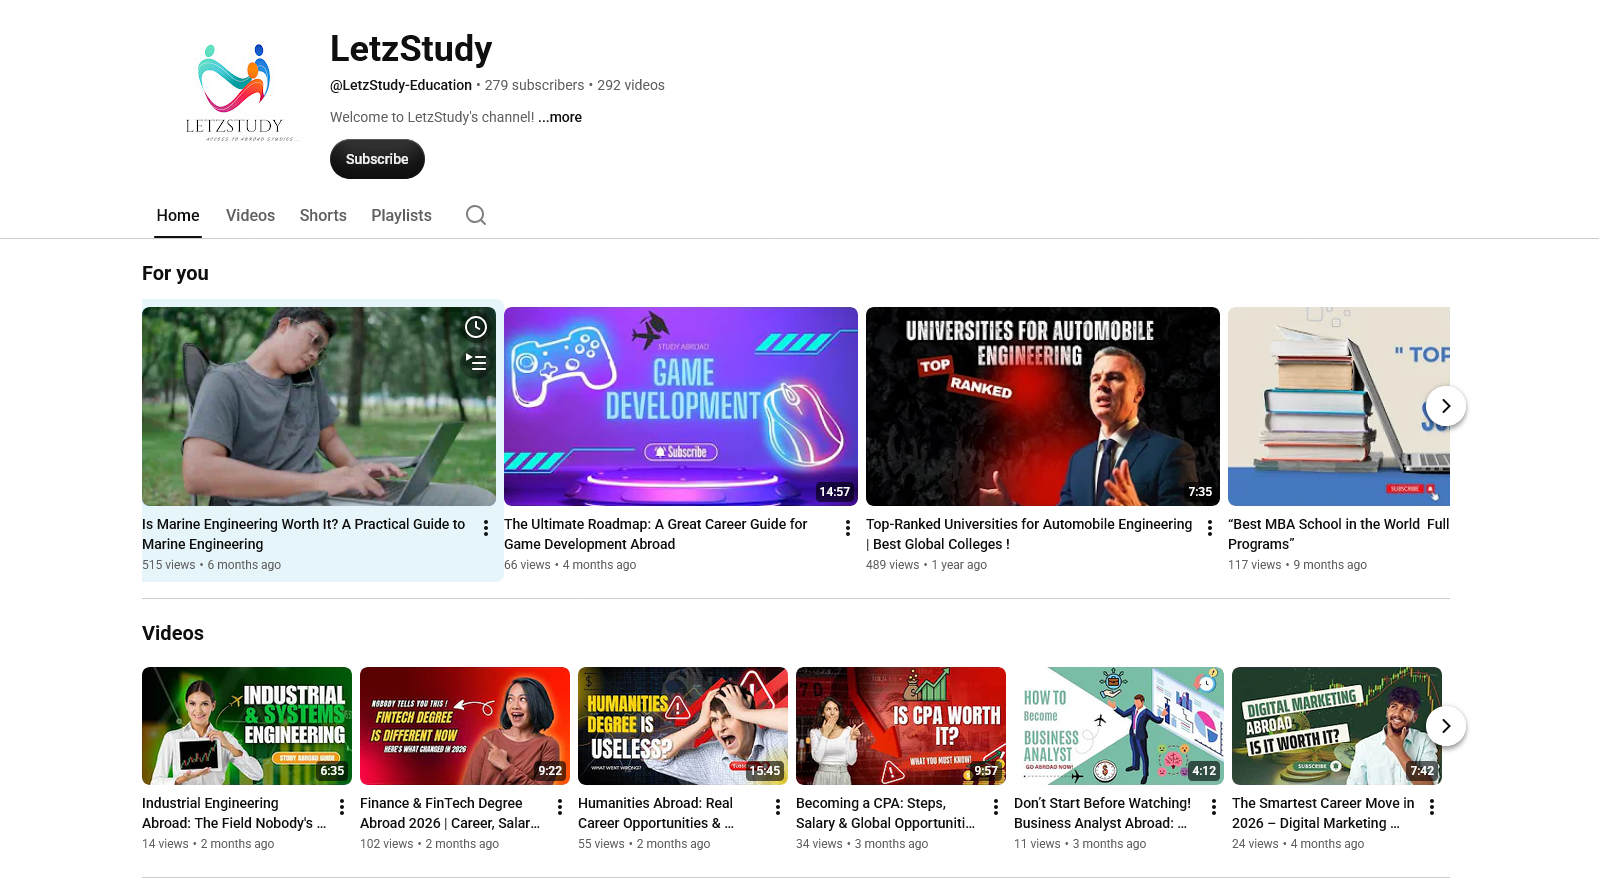Screen dimensions: 1599x878
Task: Click the '279 subscribers' text
Action: pyautogui.click(x=534, y=85)
